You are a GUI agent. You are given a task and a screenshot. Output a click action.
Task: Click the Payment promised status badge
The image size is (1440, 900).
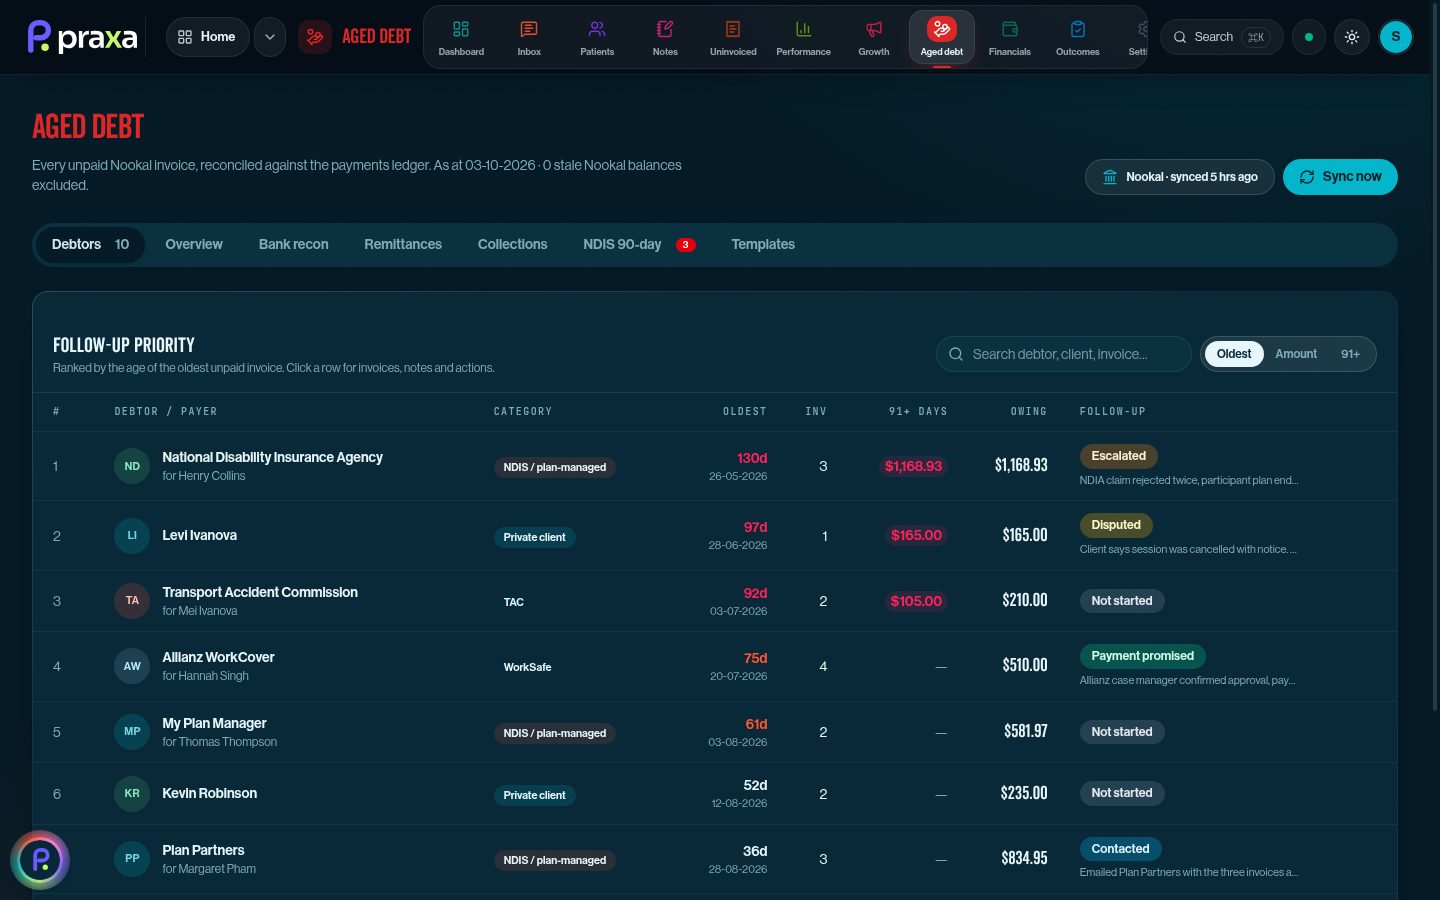coord(1142,656)
